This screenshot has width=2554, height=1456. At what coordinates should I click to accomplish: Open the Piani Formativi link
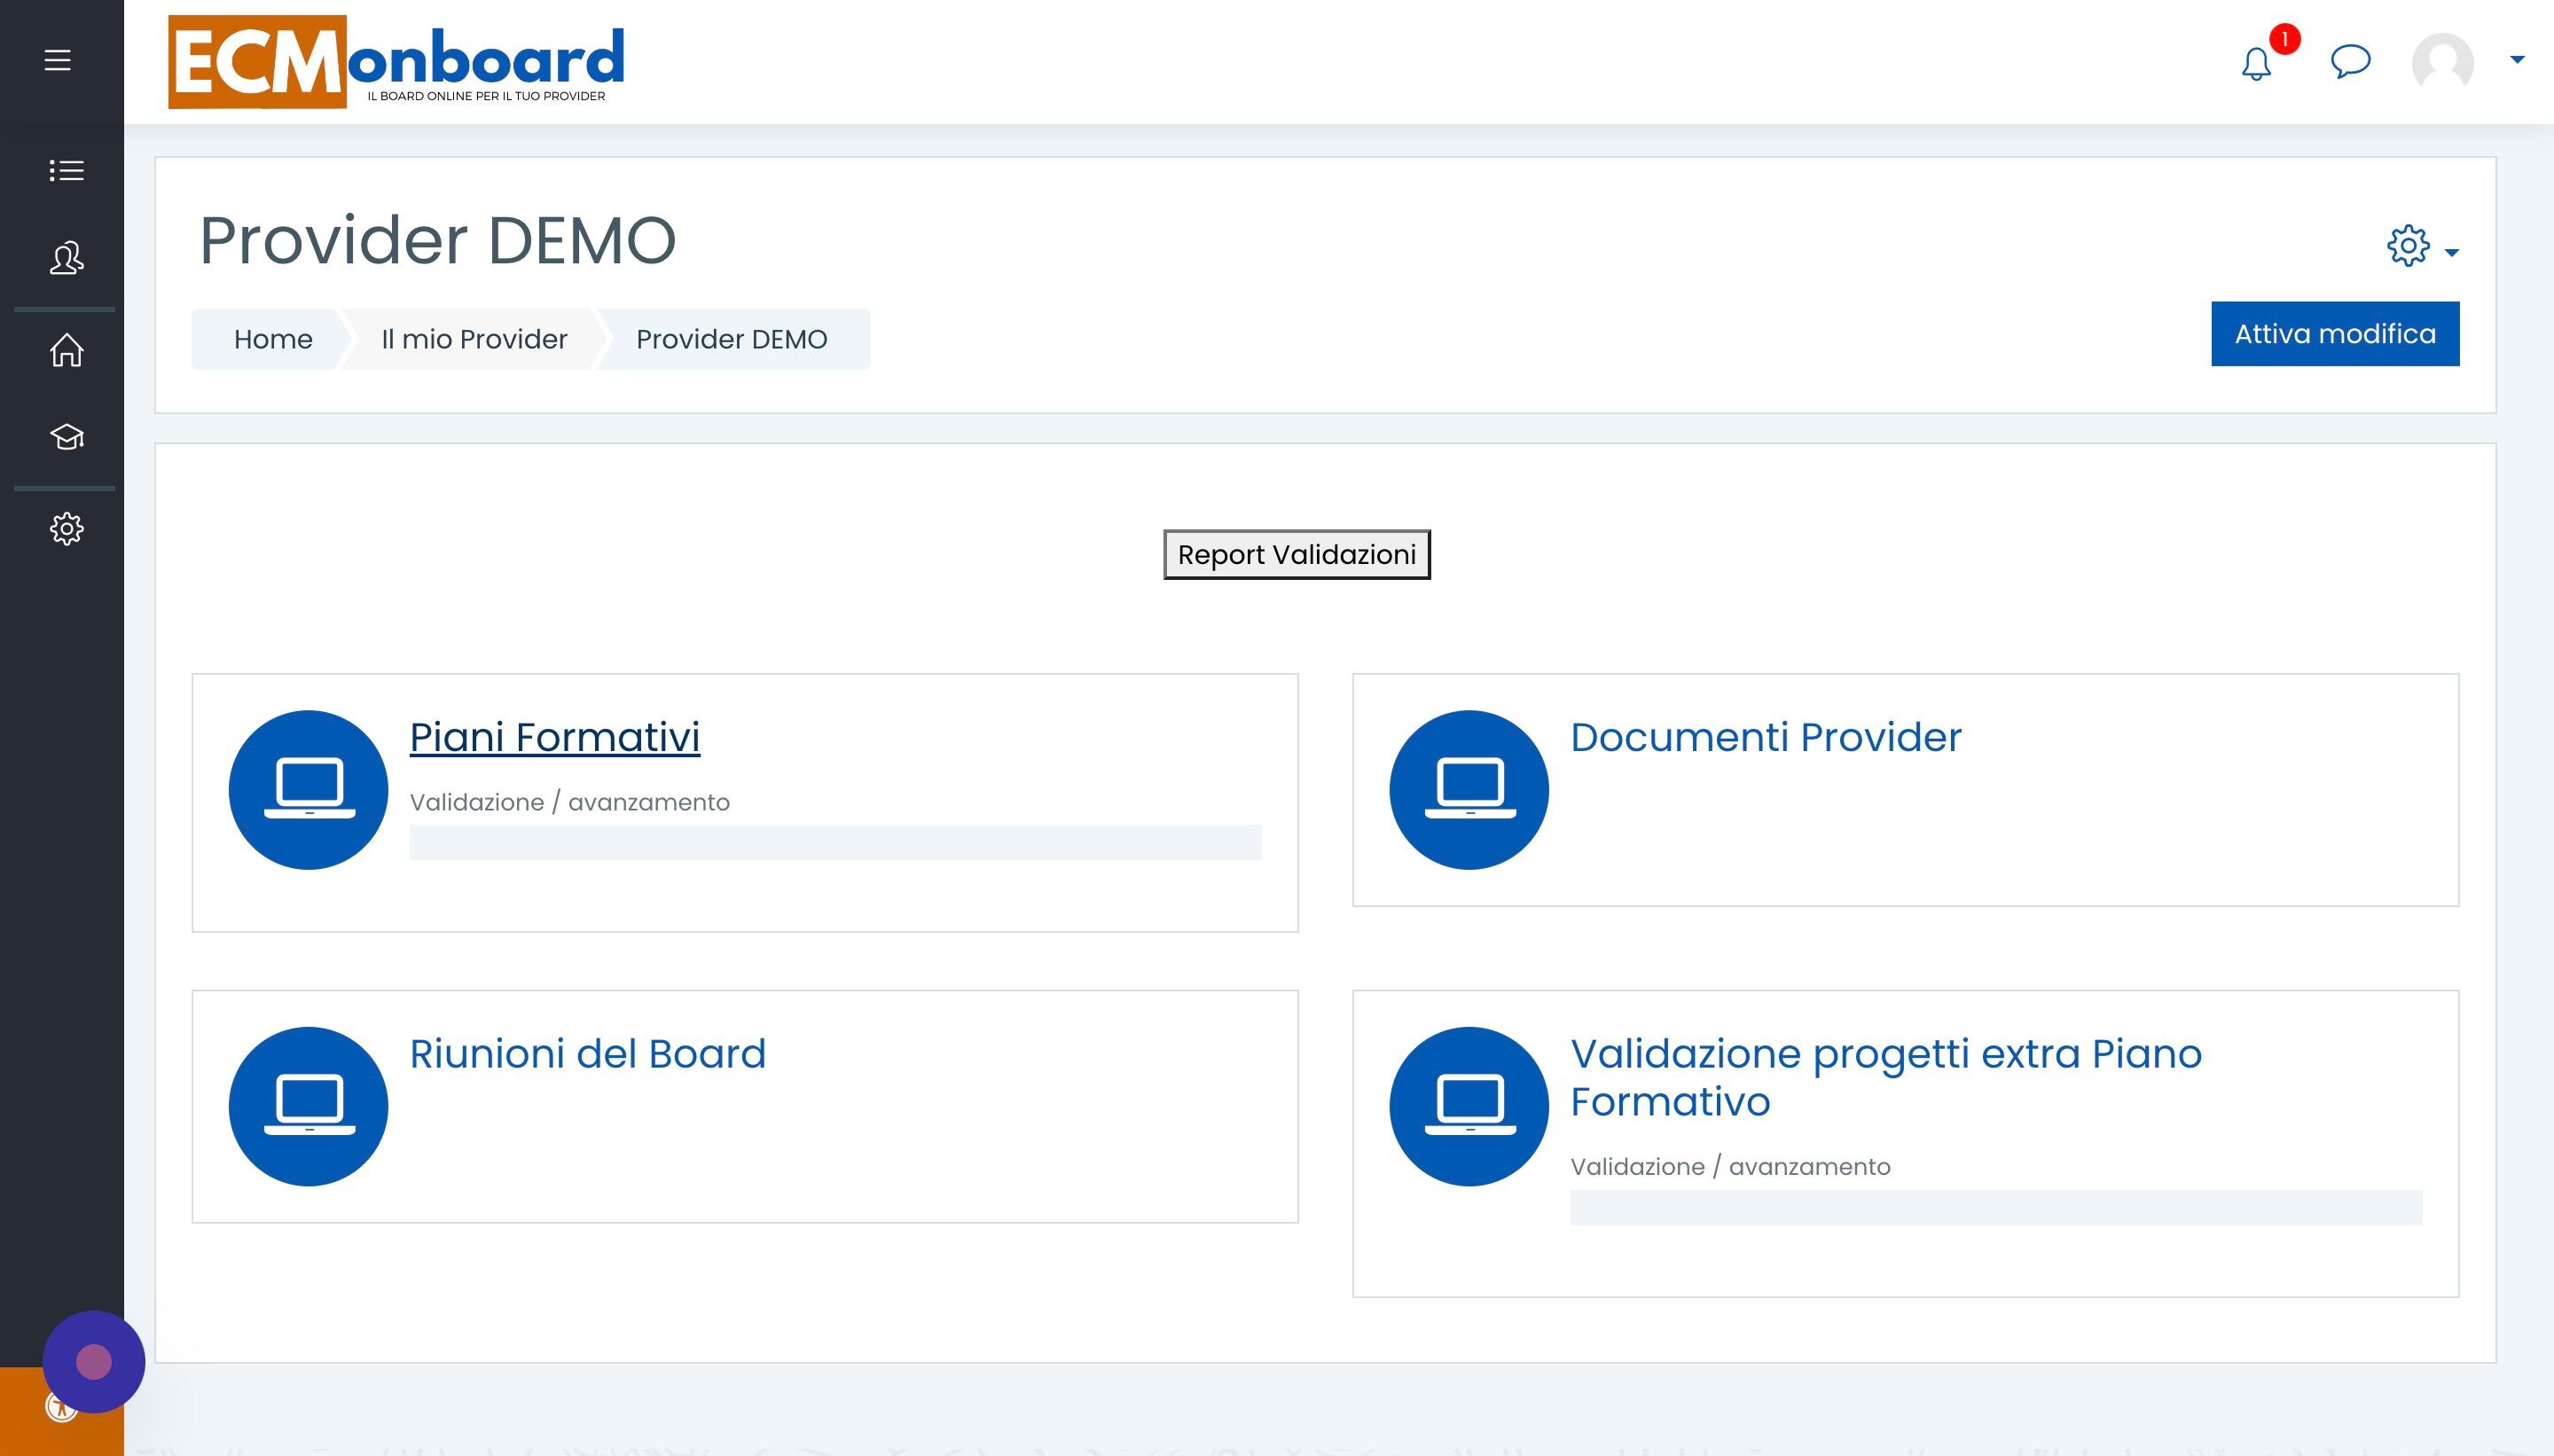(x=555, y=738)
